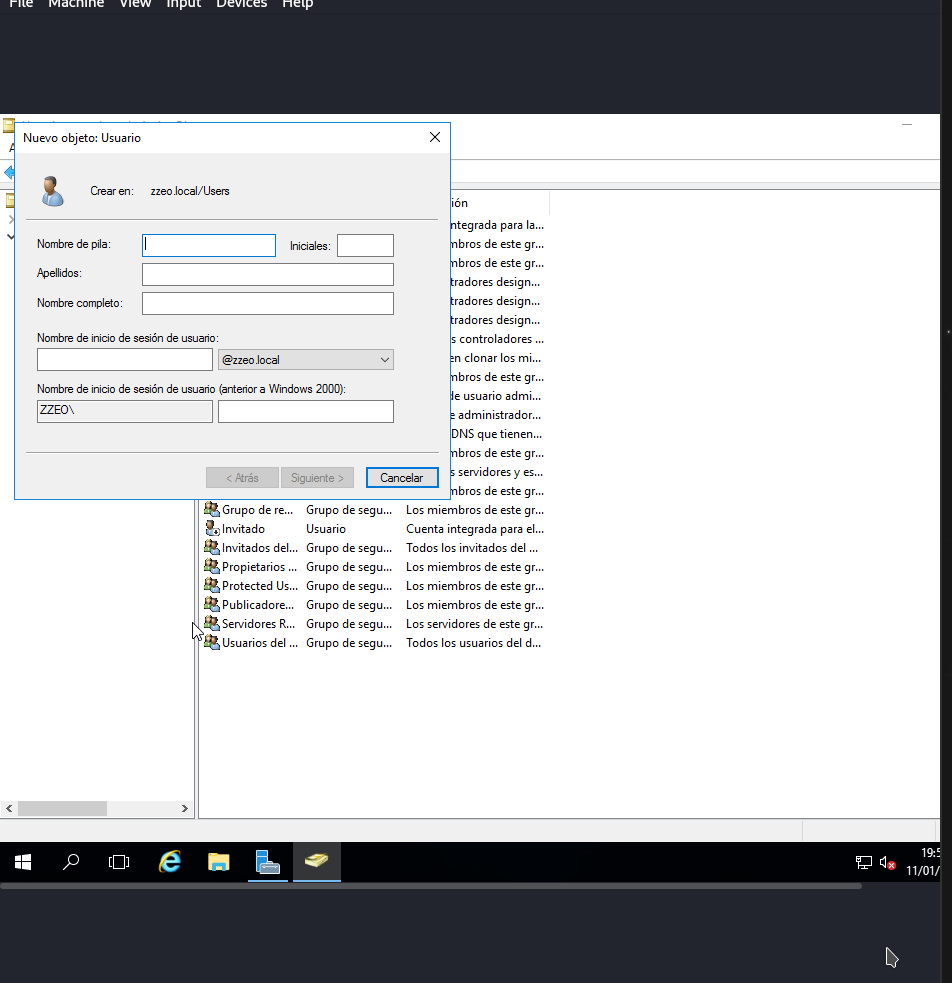Click 'Grupo de segu...' type in Protected Us... row
The image size is (952, 983).
point(348,586)
